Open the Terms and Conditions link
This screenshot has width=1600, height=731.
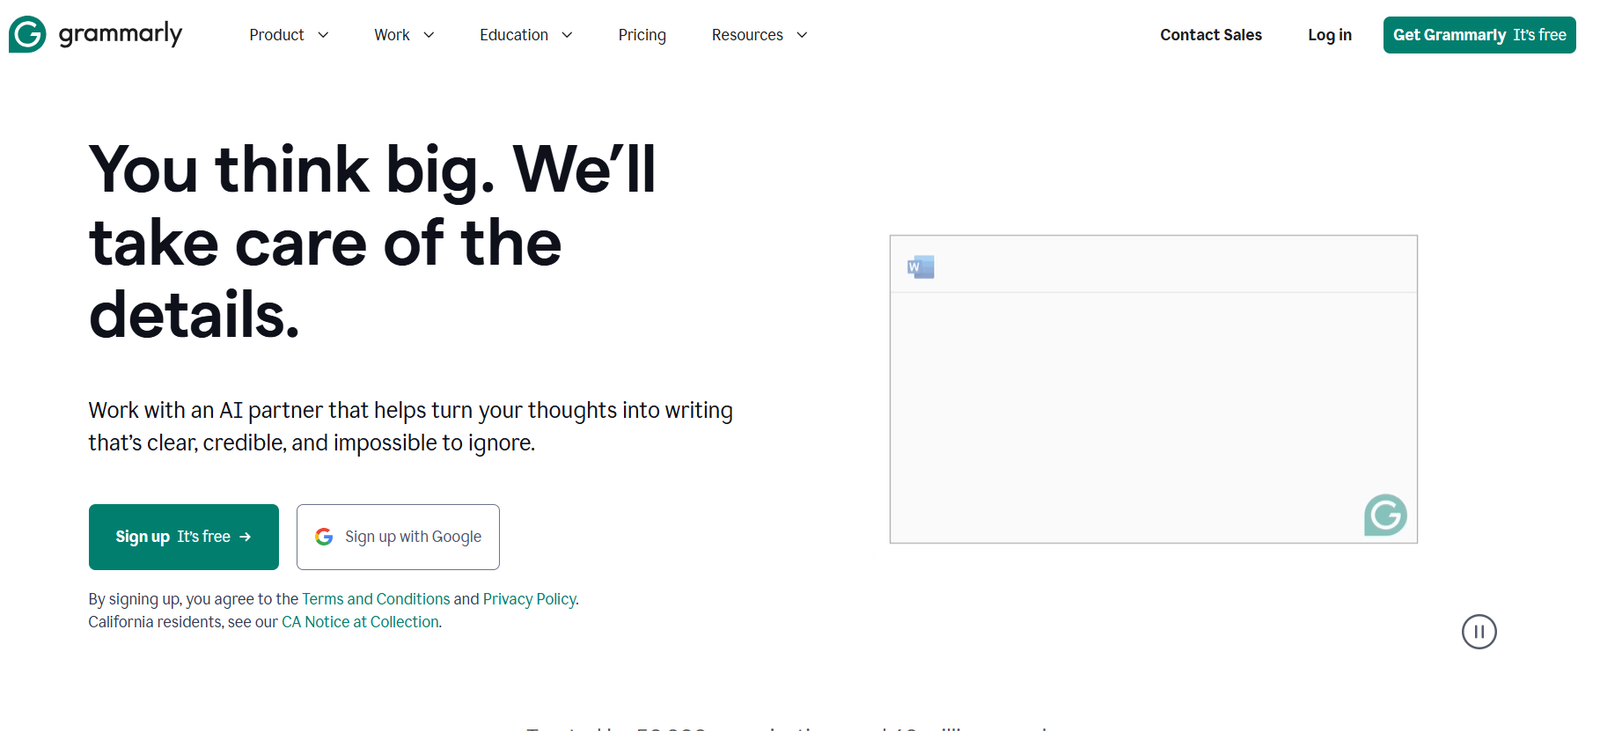pyautogui.click(x=376, y=599)
